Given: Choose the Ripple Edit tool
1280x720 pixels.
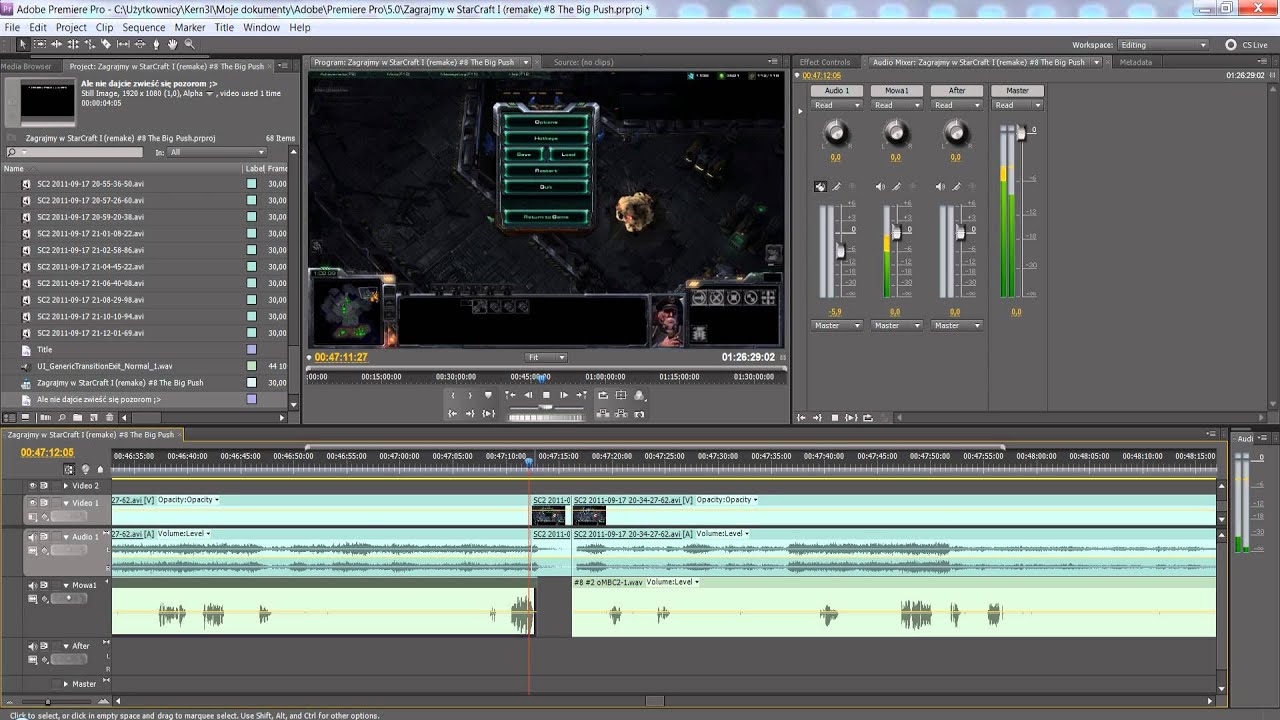Looking at the screenshot, I should tap(57, 44).
